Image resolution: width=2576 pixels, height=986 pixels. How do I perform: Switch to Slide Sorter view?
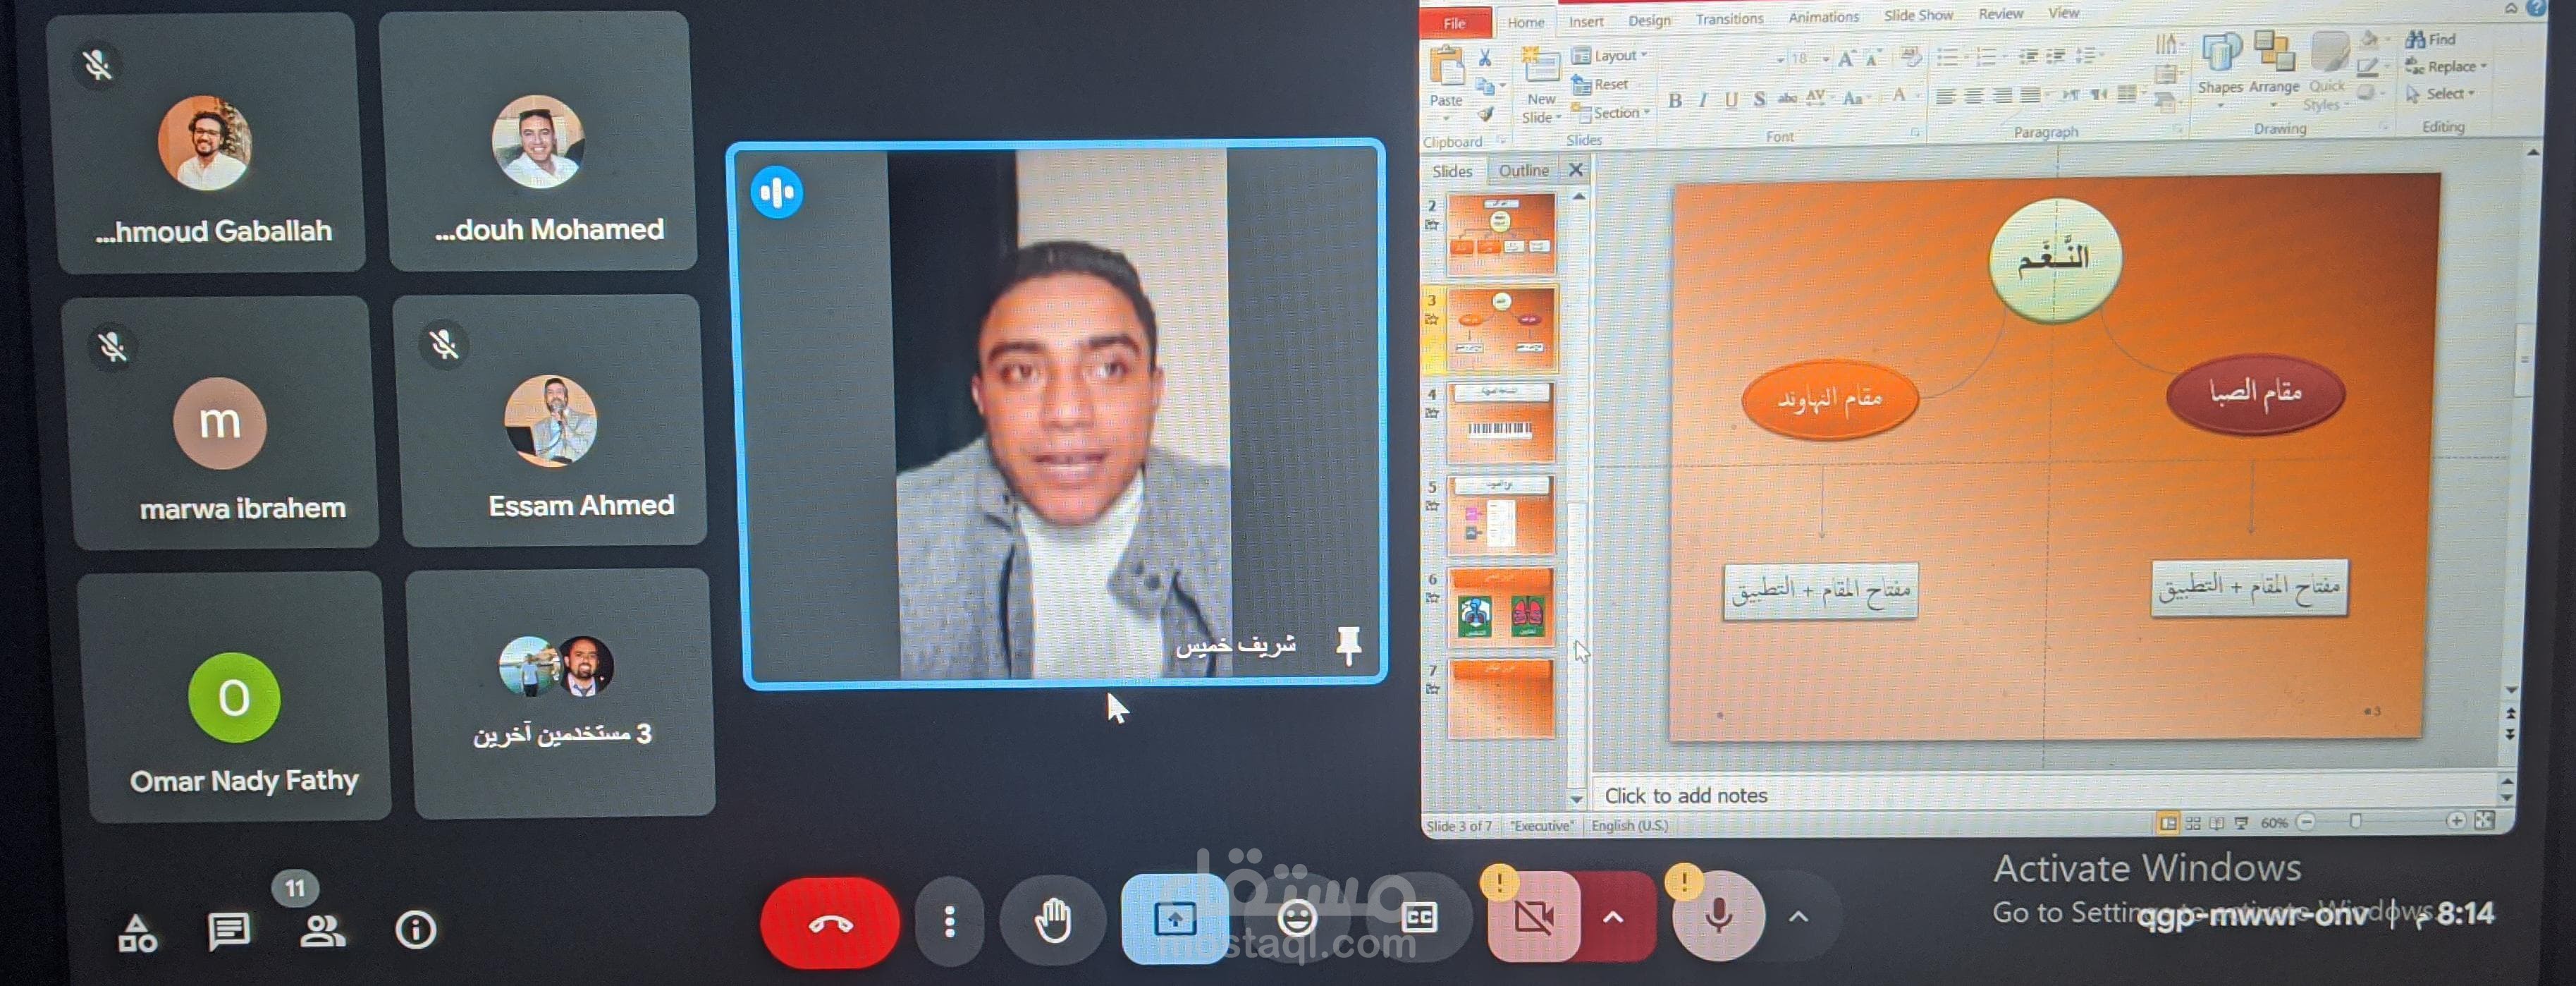tap(2193, 823)
